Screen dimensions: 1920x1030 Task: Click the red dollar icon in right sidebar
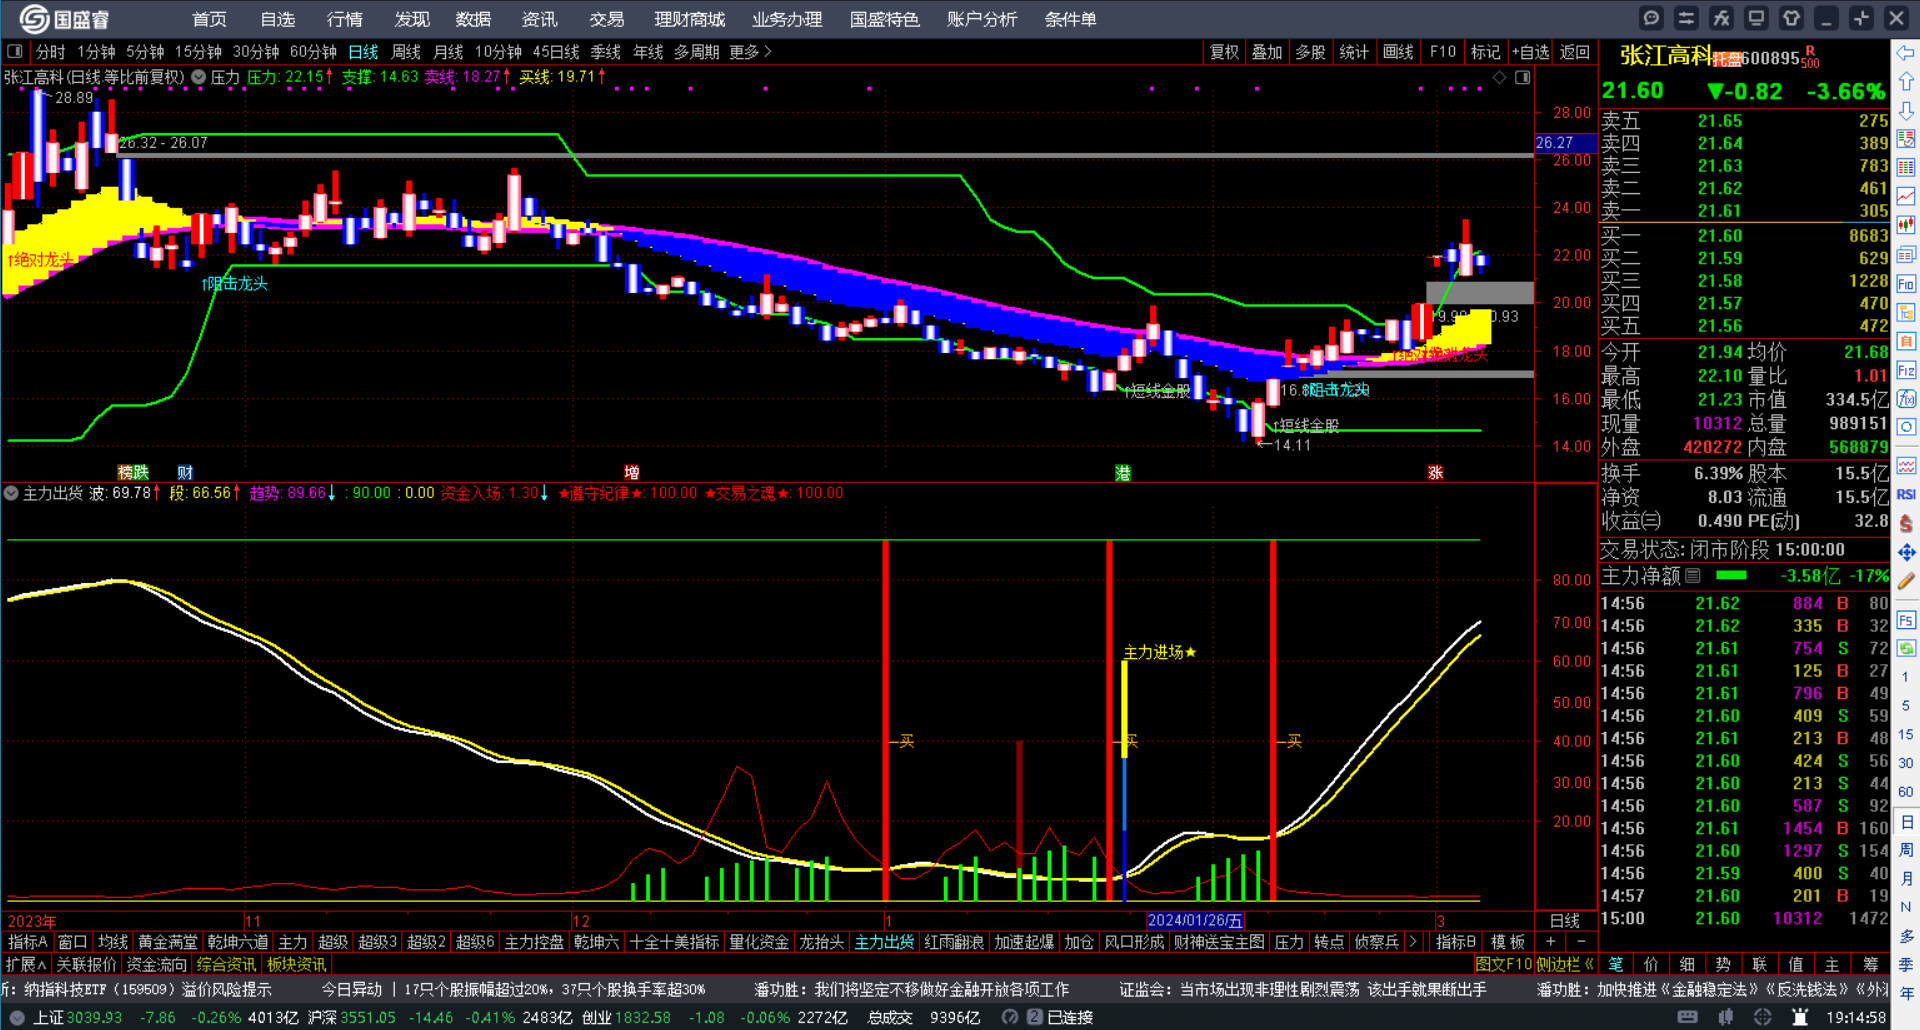(x=1906, y=523)
